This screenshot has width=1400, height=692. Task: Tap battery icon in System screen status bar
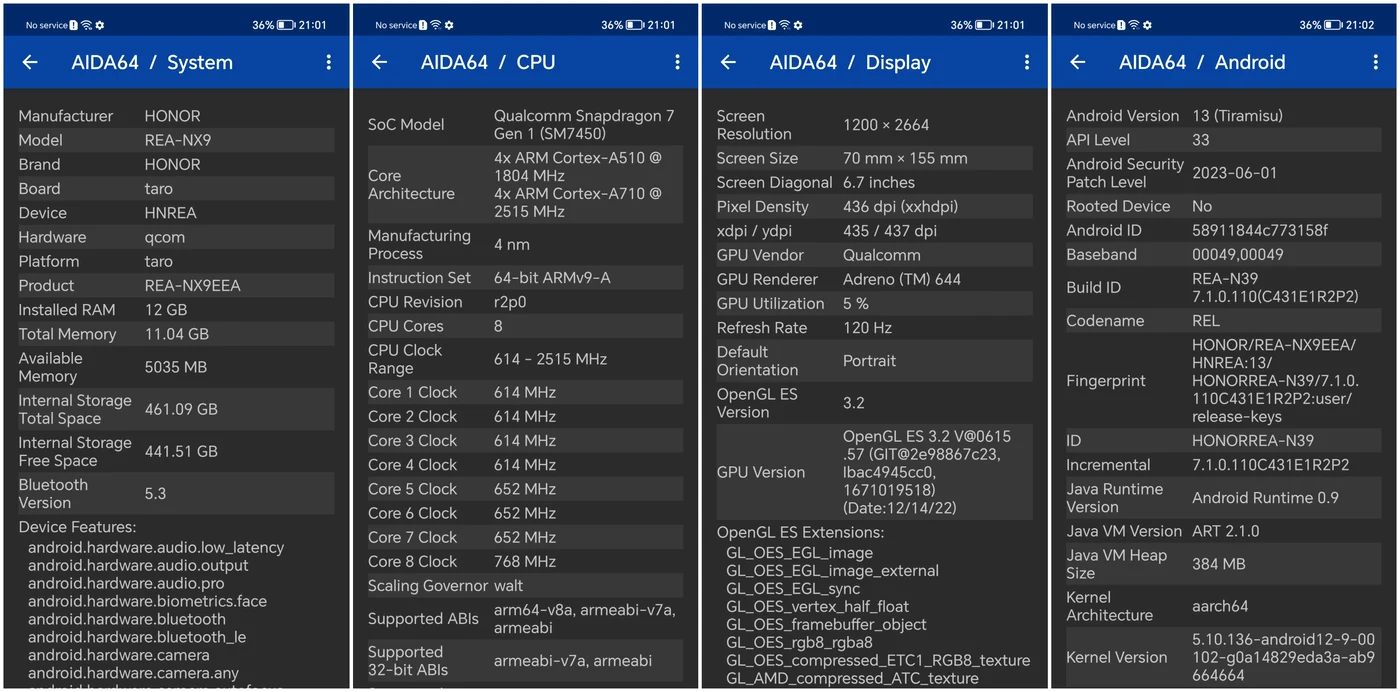coord(286,25)
